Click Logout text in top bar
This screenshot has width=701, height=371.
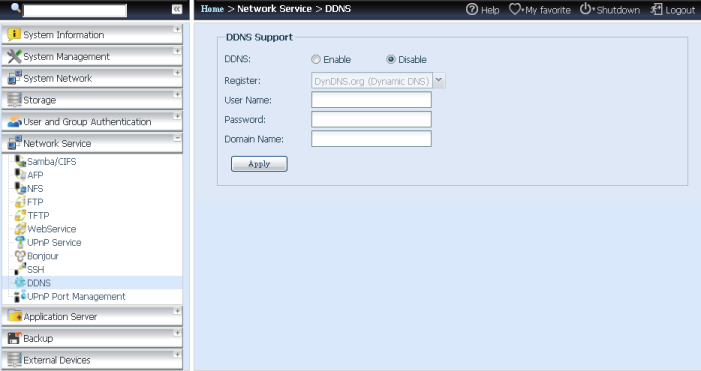[680, 10]
